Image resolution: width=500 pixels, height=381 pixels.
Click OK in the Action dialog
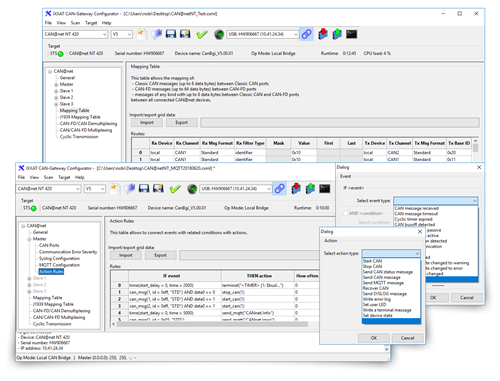(x=374, y=338)
